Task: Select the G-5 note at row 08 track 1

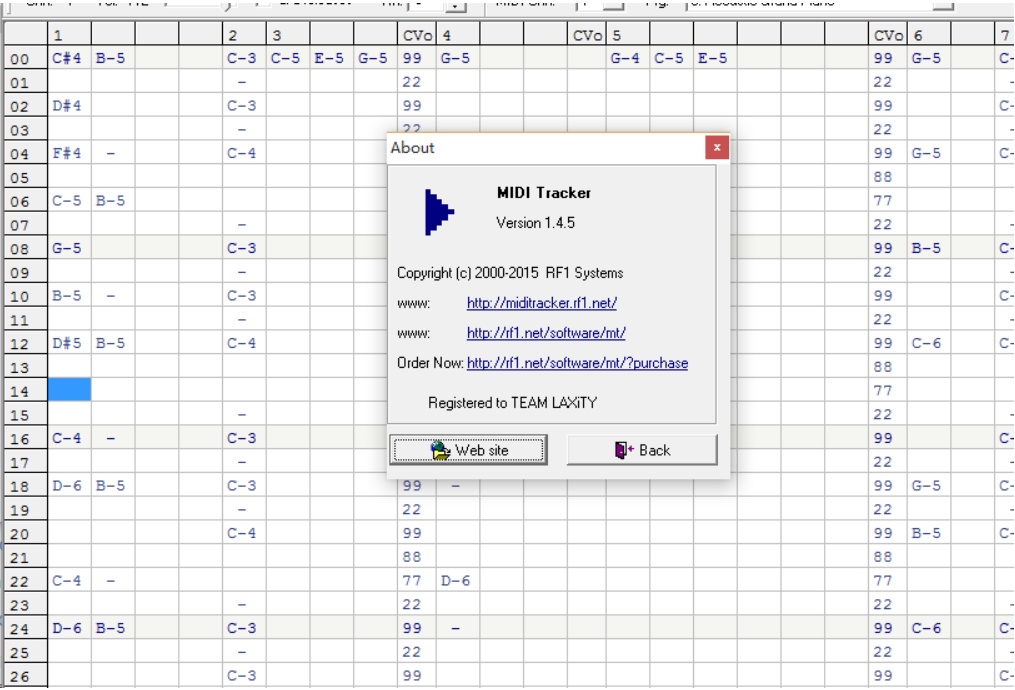Action: click(66, 247)
